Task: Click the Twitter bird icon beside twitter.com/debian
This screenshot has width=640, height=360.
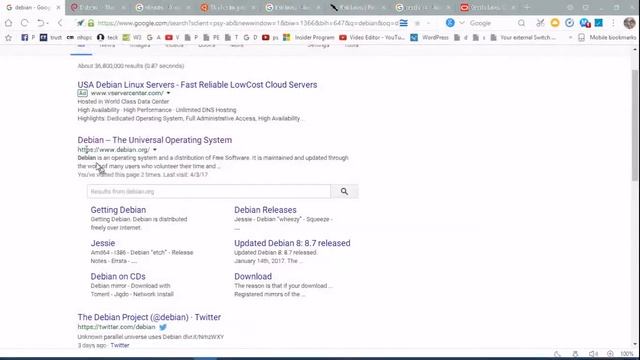Action: tap(163, 327)
